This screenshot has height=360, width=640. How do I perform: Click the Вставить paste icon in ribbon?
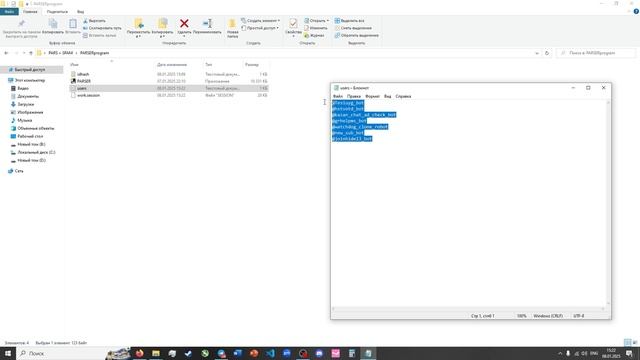(73, 24)
